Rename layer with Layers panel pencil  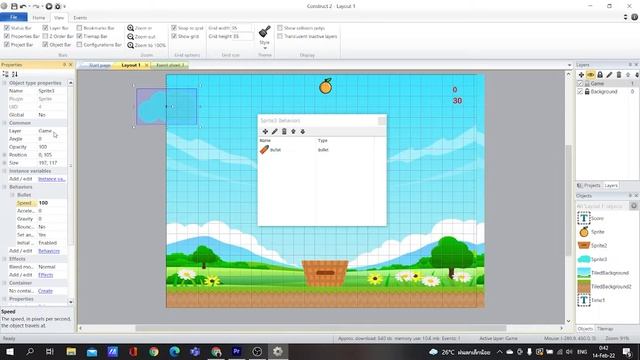[x=609, y=75]
